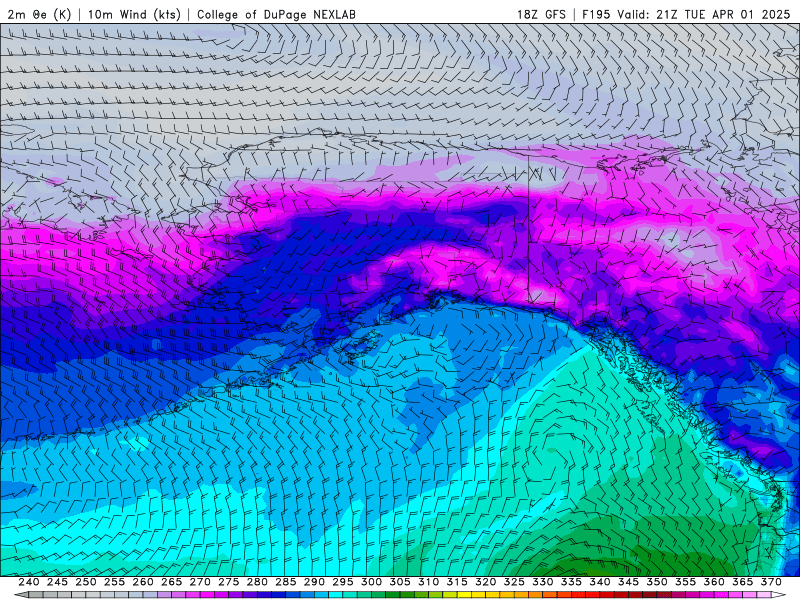Screen dimensions: 800x600
Task: Click the 255 value on the color scale
Action: 114,582
